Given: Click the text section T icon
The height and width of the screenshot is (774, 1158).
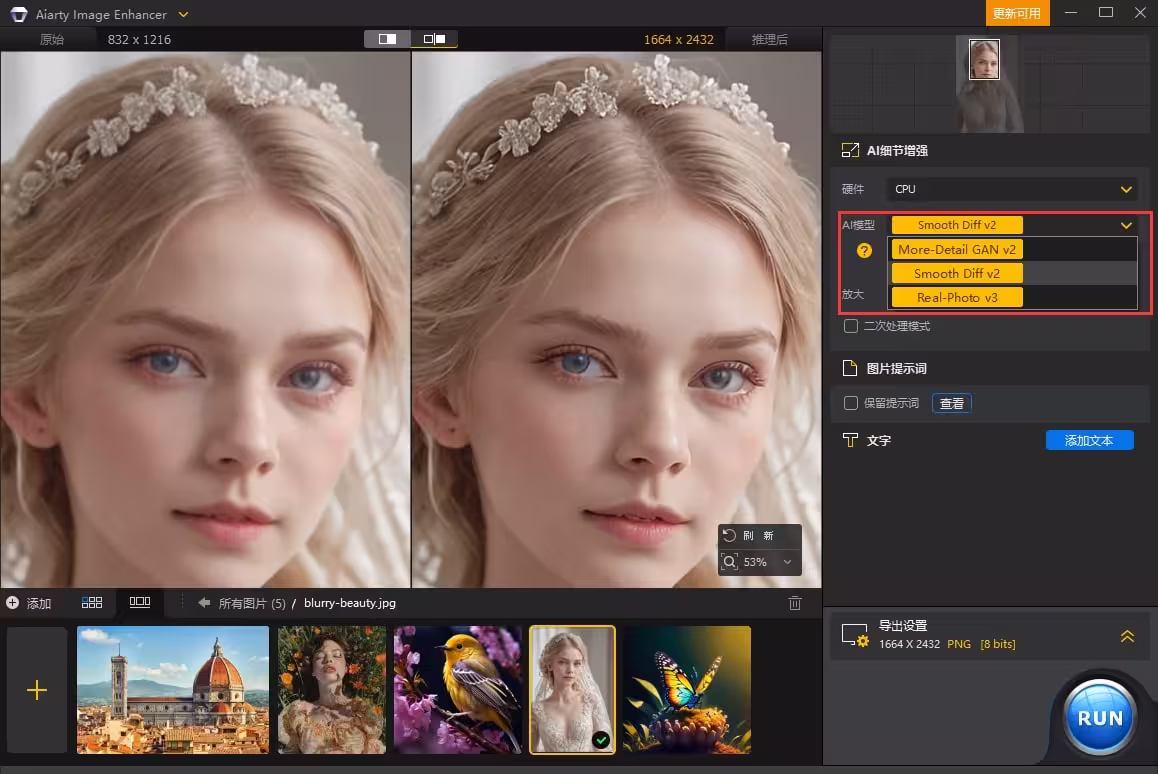Looking at the screenshot, I should point(850,441).
